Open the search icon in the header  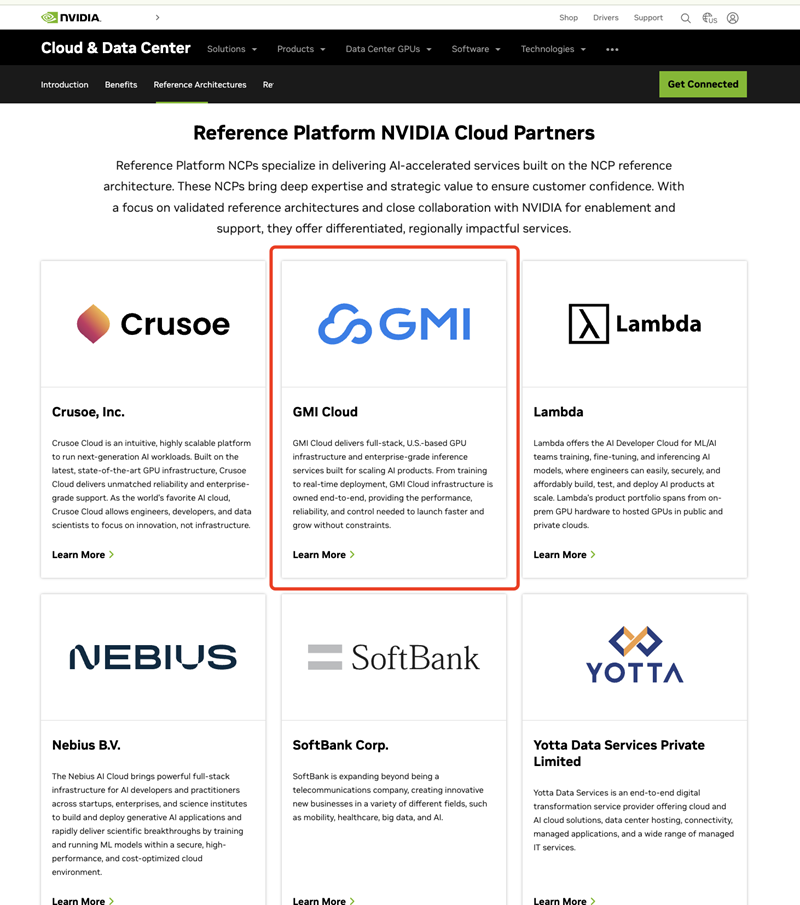(x=685, y=17)
